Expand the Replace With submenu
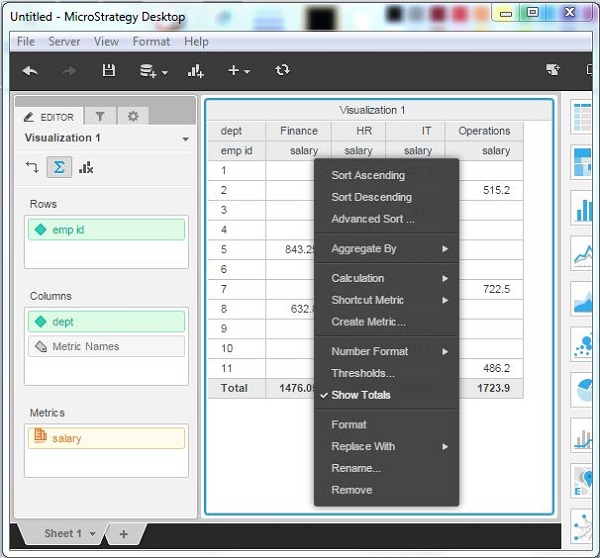Image resolution: width=600 pixels, height=558 pixels. 386,446
